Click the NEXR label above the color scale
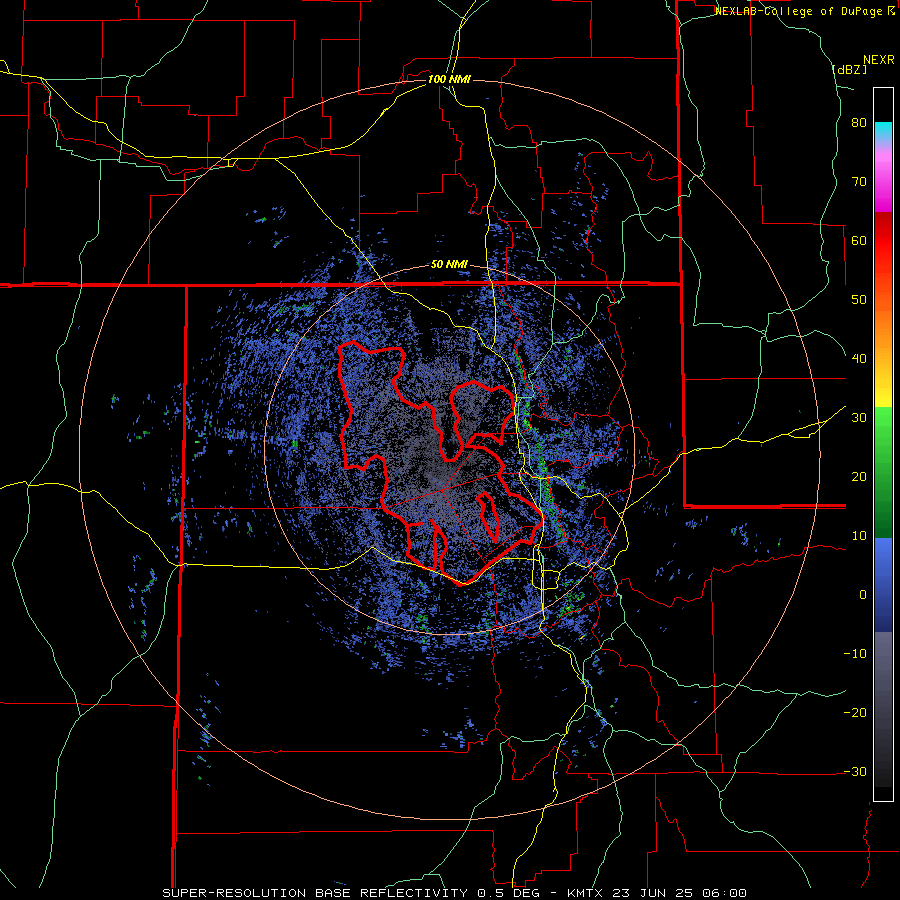This screenshot has width=900, height=900. (x=878, y=60)
